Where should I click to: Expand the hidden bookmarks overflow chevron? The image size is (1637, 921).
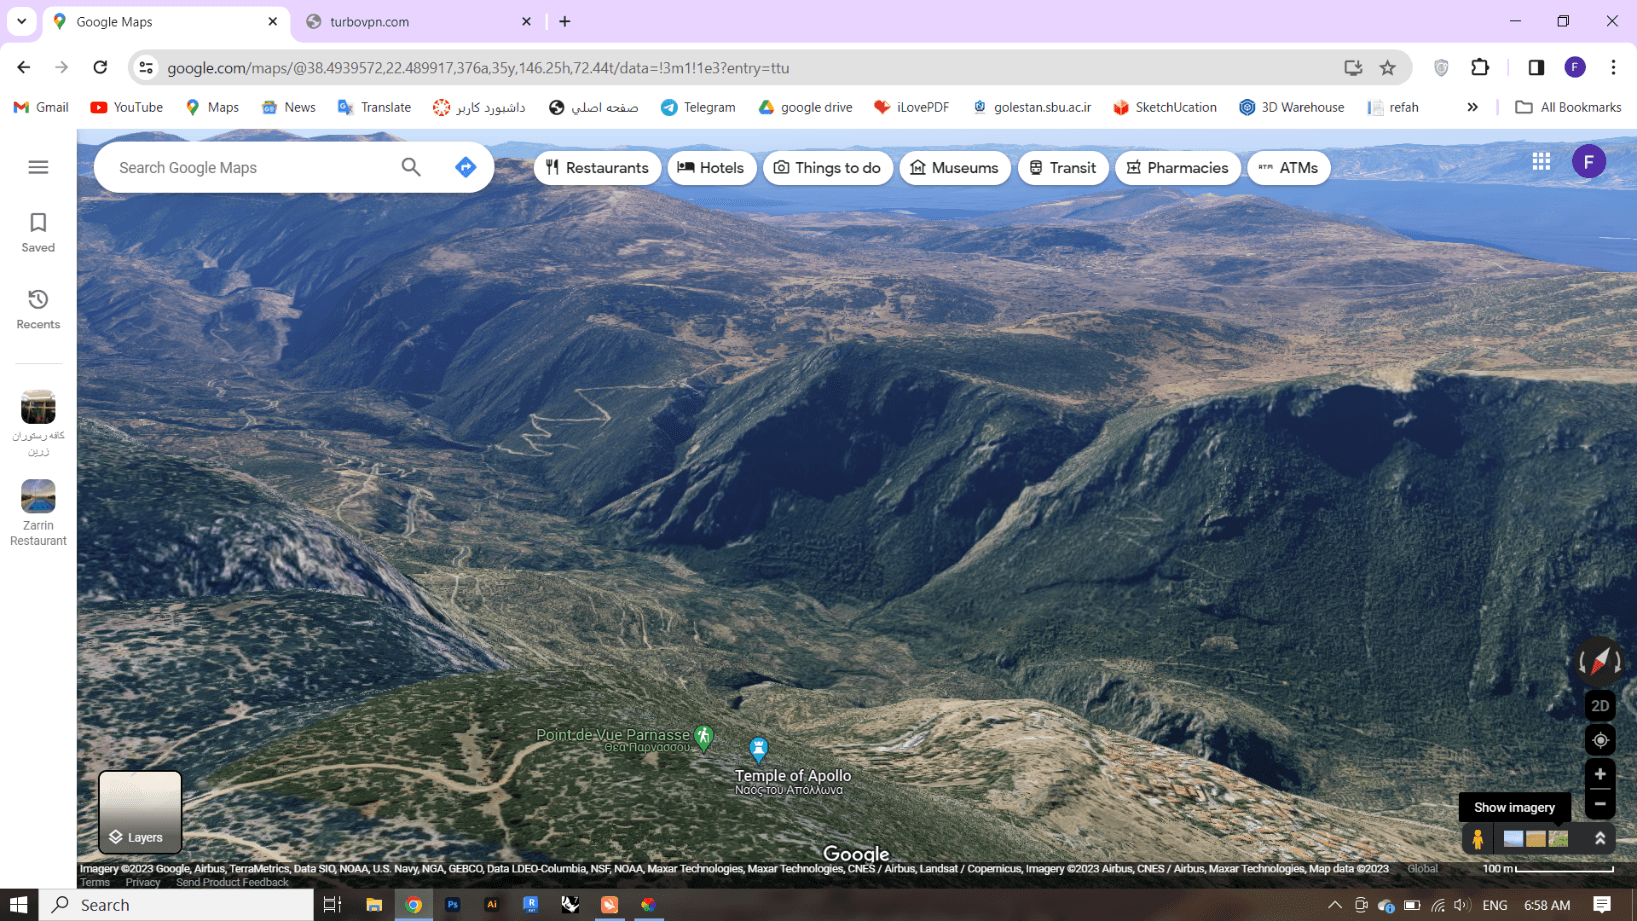[1472, 107]
